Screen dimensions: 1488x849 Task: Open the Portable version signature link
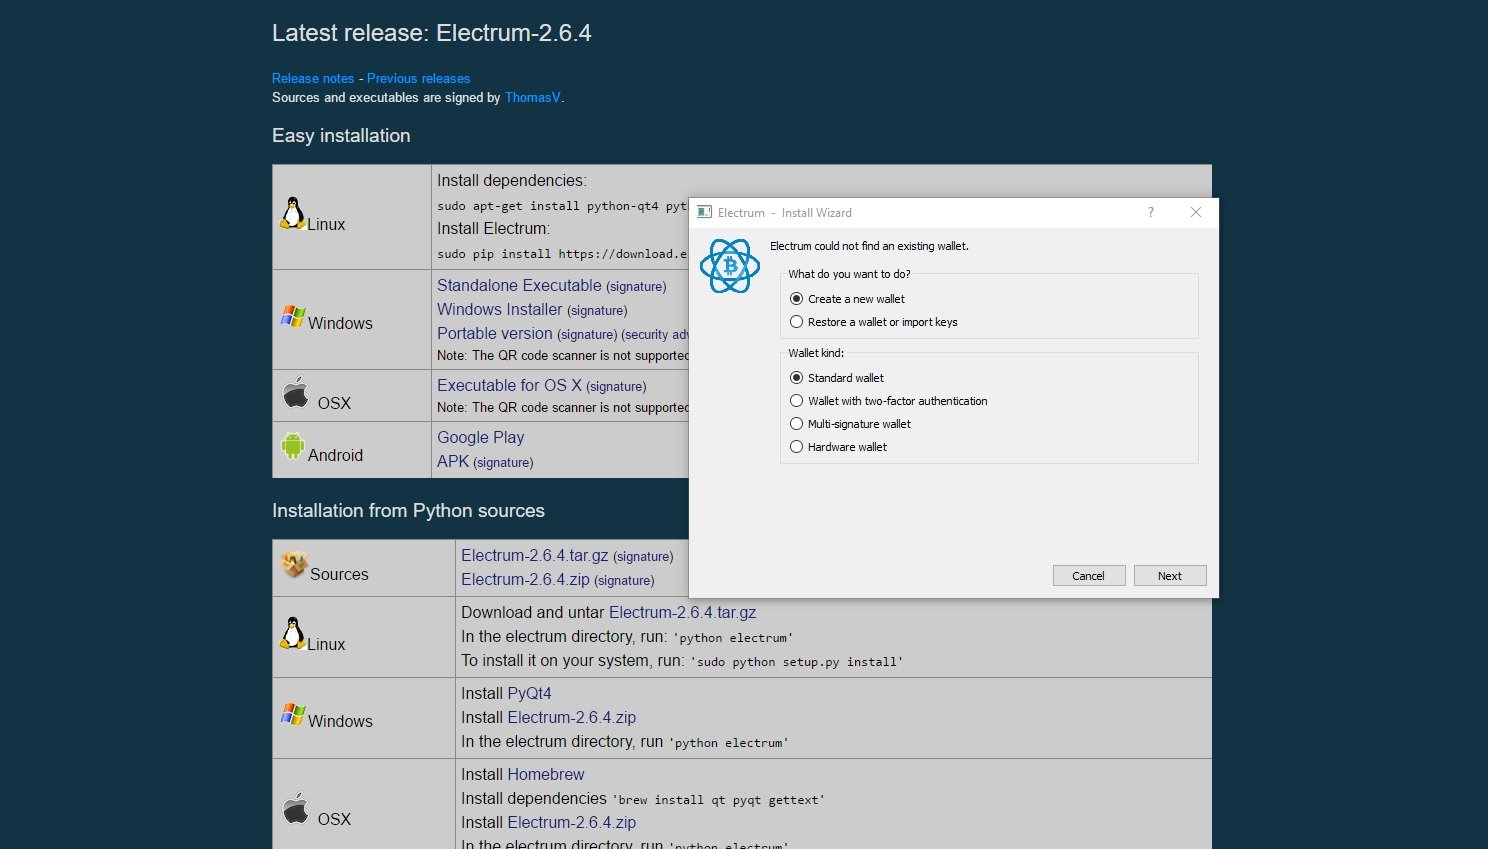coord(587,335)
